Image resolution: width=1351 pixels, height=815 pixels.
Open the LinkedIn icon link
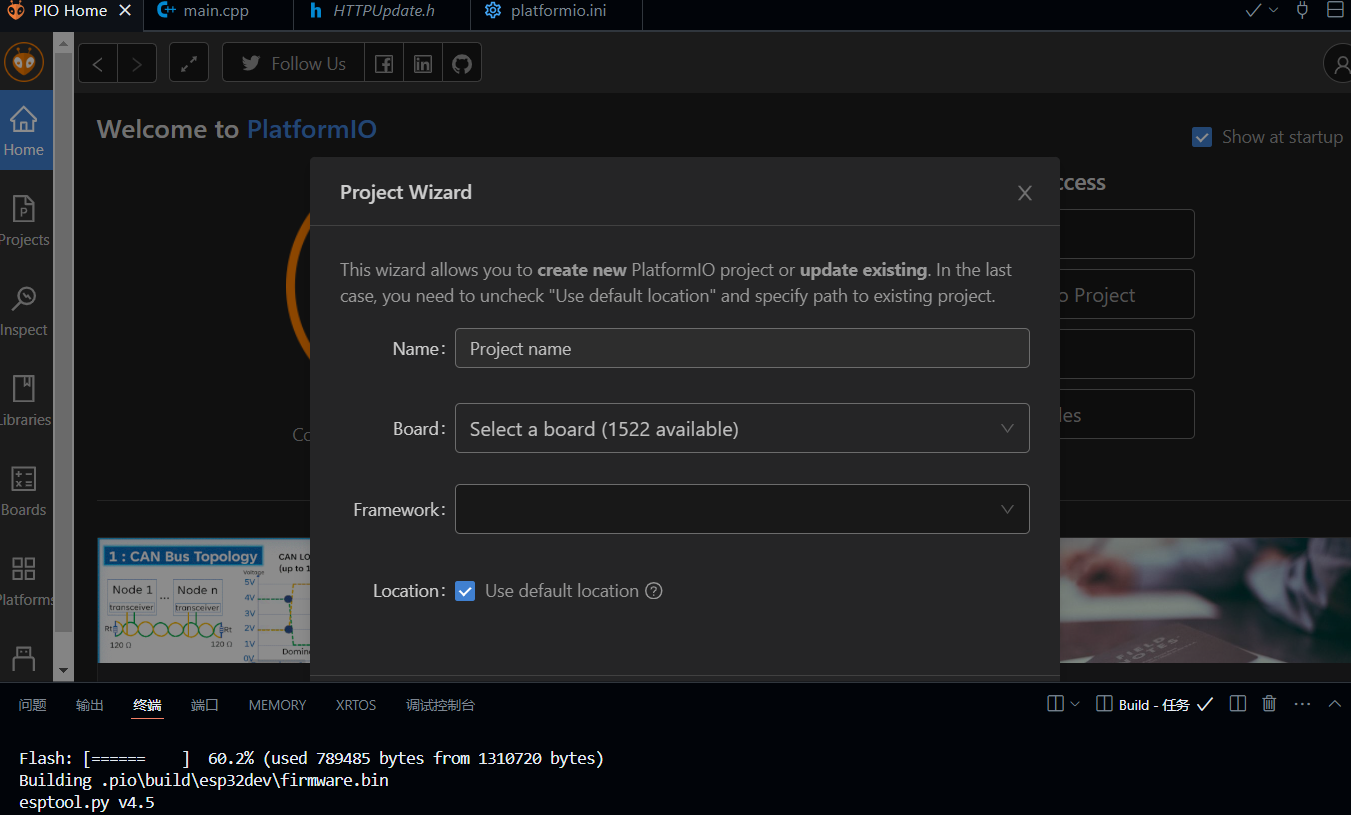(x=423, y=63)
